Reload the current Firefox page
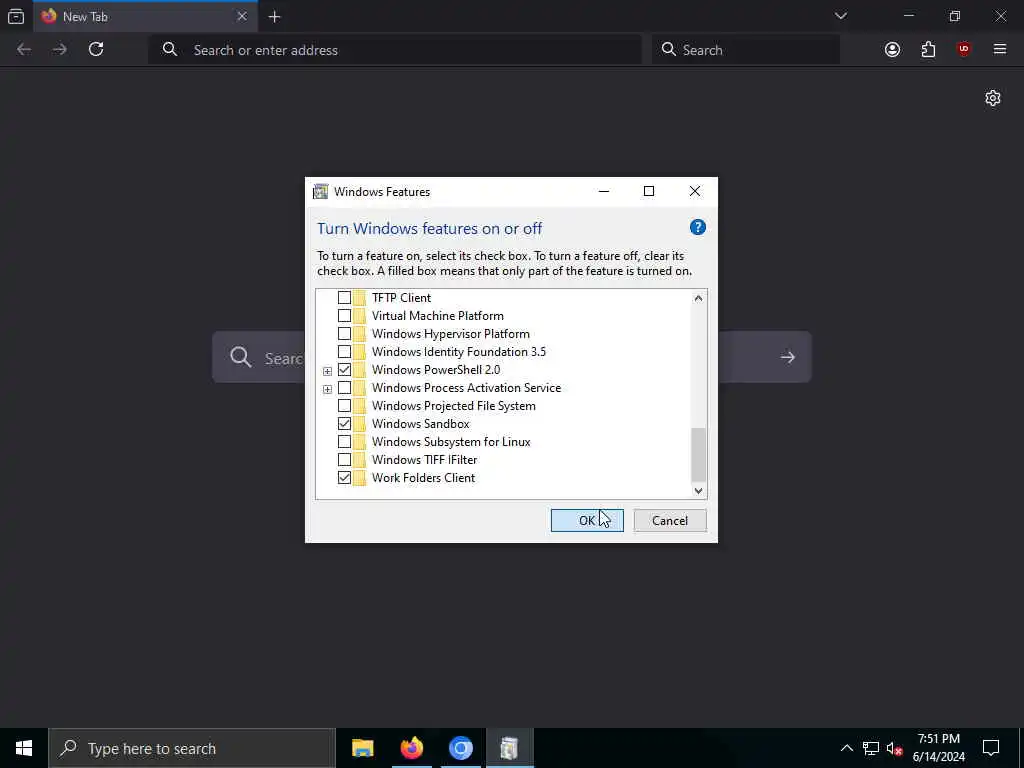The width and height of the screenshot is (1024, 768). pos(96,50)
